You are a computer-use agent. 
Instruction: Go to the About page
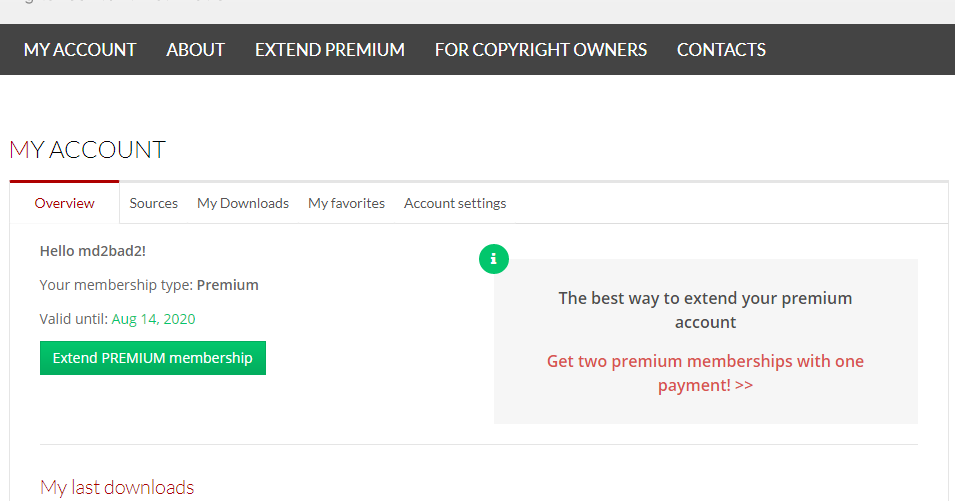[196, 50]
